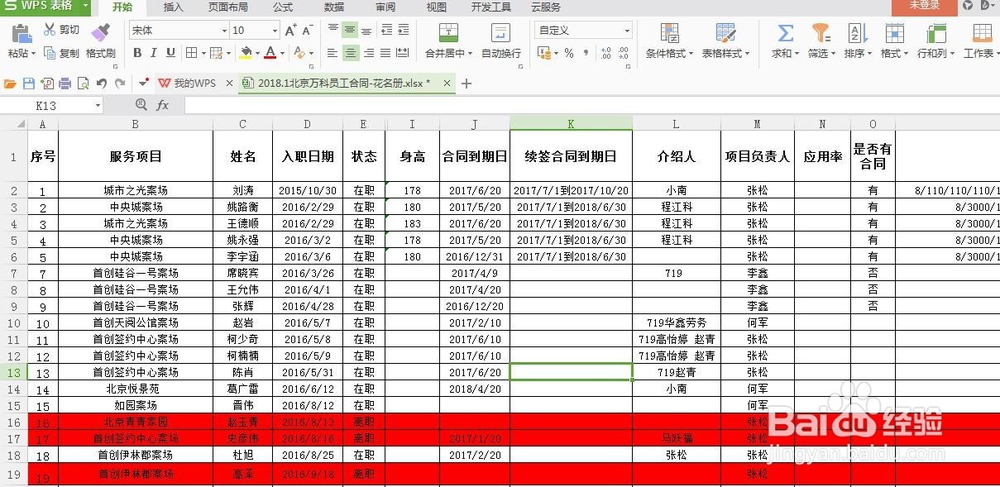Open the number format dropdown (自定义)
This screenshot has height=487, width=1000.
coord(627,30)
